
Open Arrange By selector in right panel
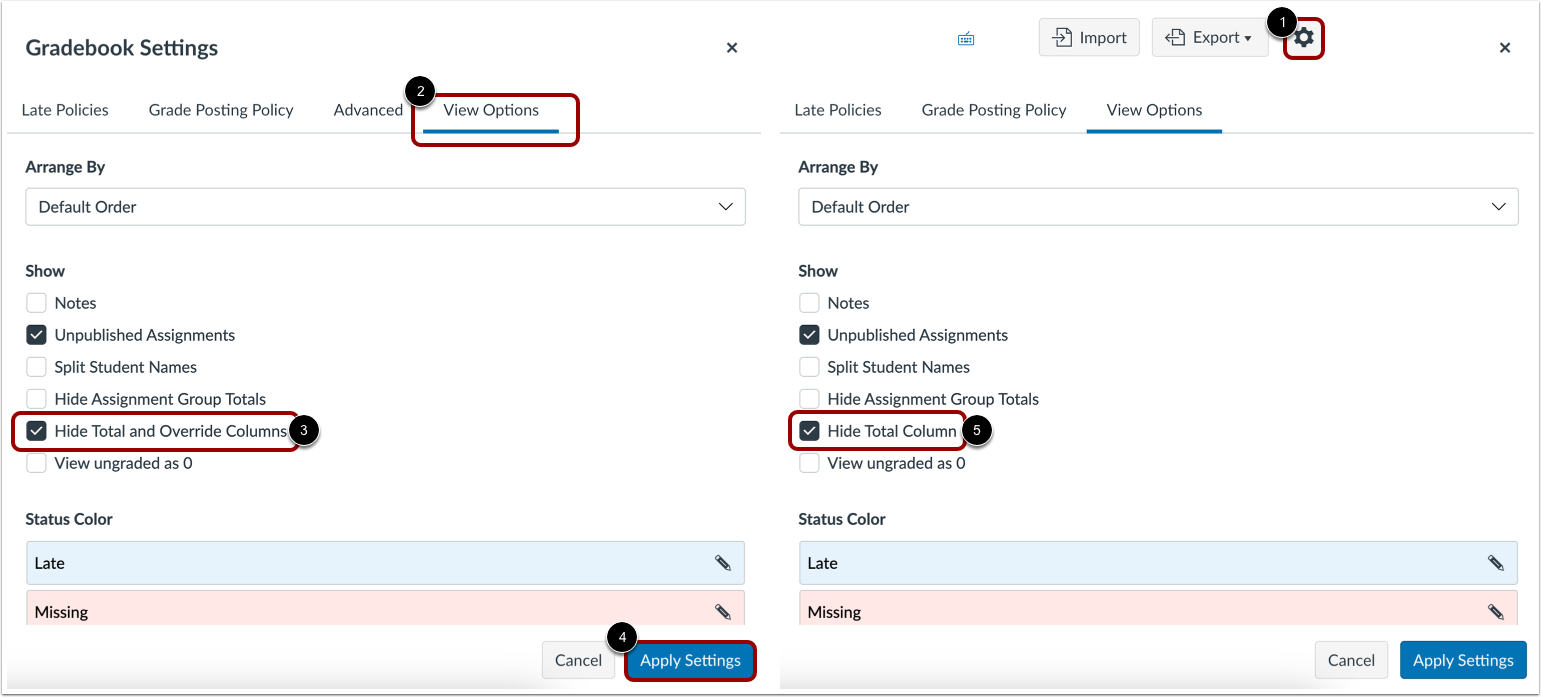[x=1158, y=206]
